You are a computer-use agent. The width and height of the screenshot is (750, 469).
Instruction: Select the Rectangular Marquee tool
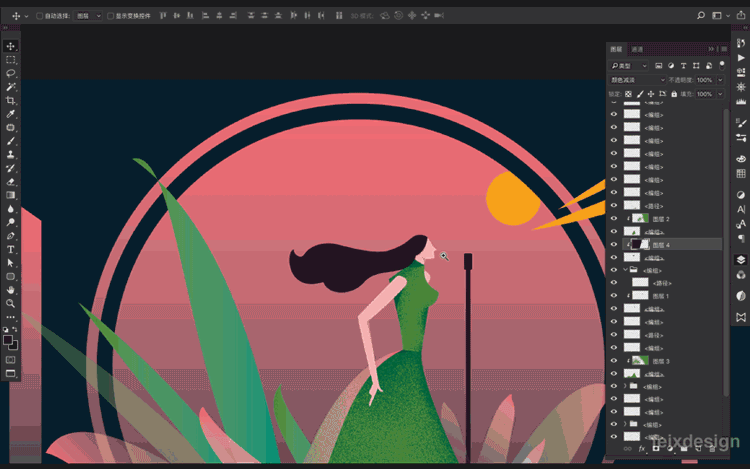[x=11, y=60]
